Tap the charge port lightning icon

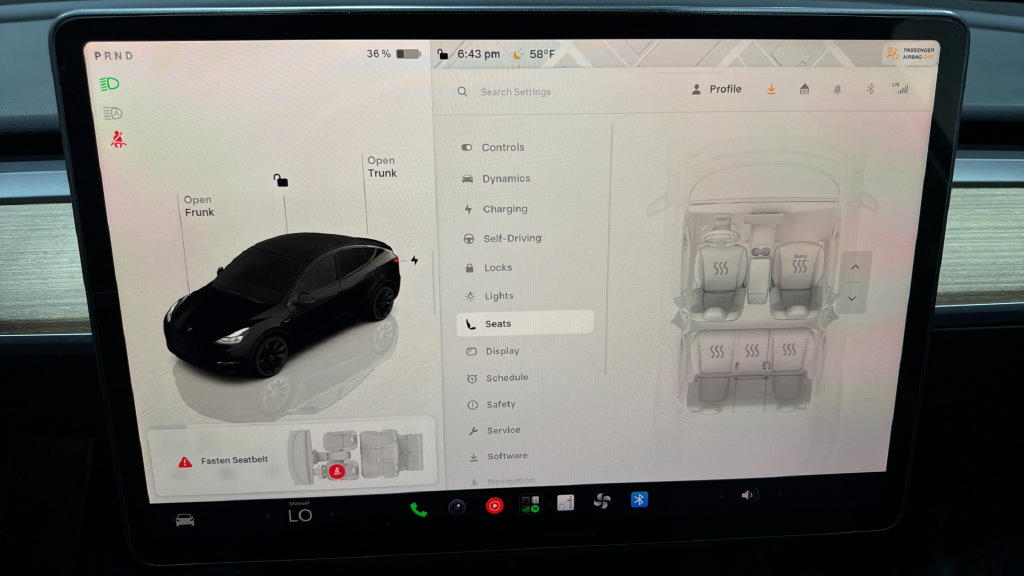click(x=414, y=260)
